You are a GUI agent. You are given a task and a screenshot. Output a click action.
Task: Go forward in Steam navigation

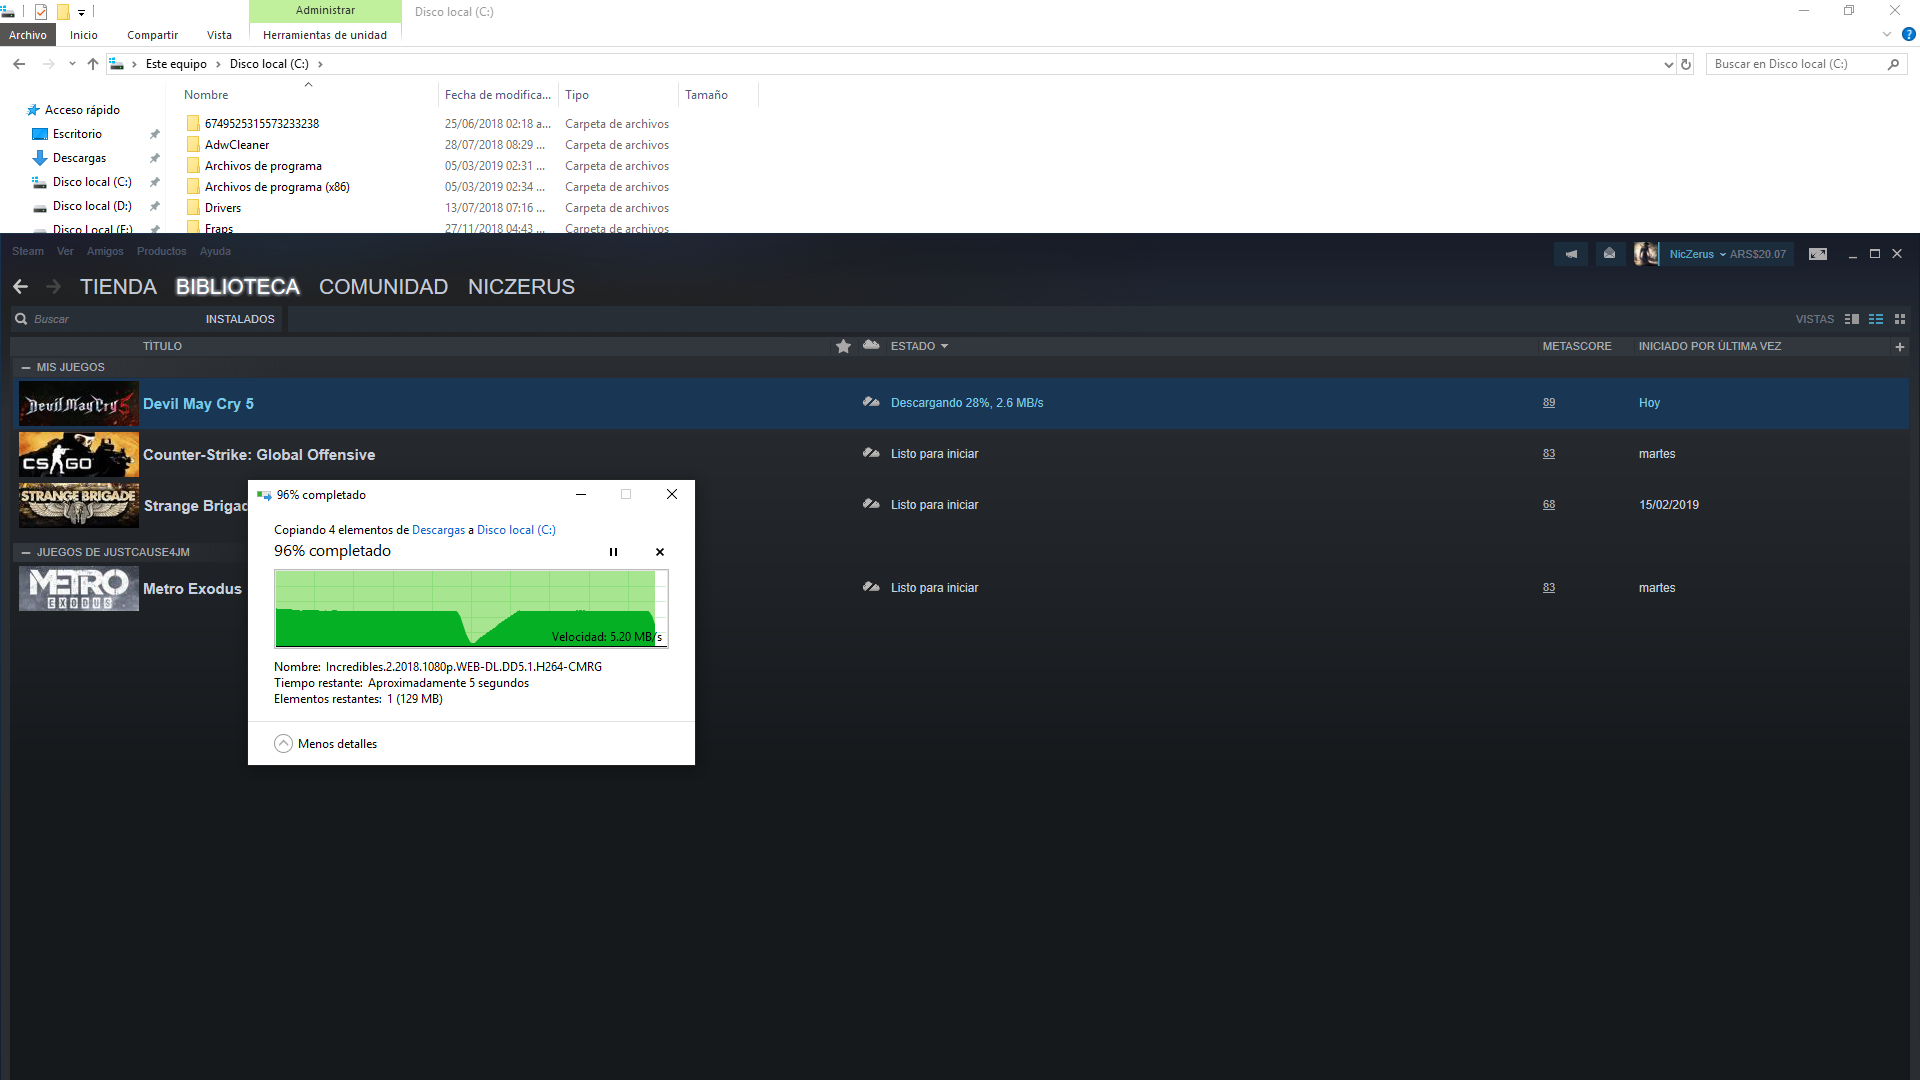pos(54,287)
